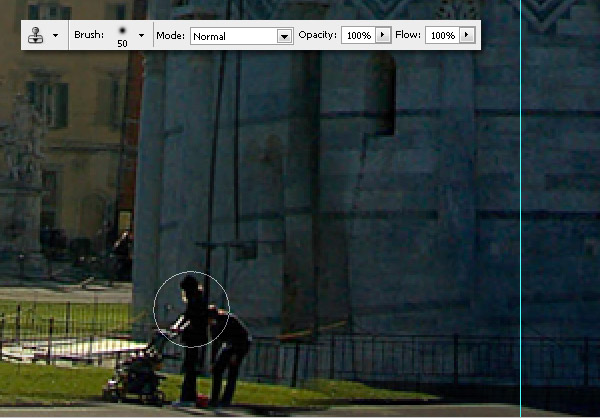Click the Flow: label

click(x=408, y=35)
